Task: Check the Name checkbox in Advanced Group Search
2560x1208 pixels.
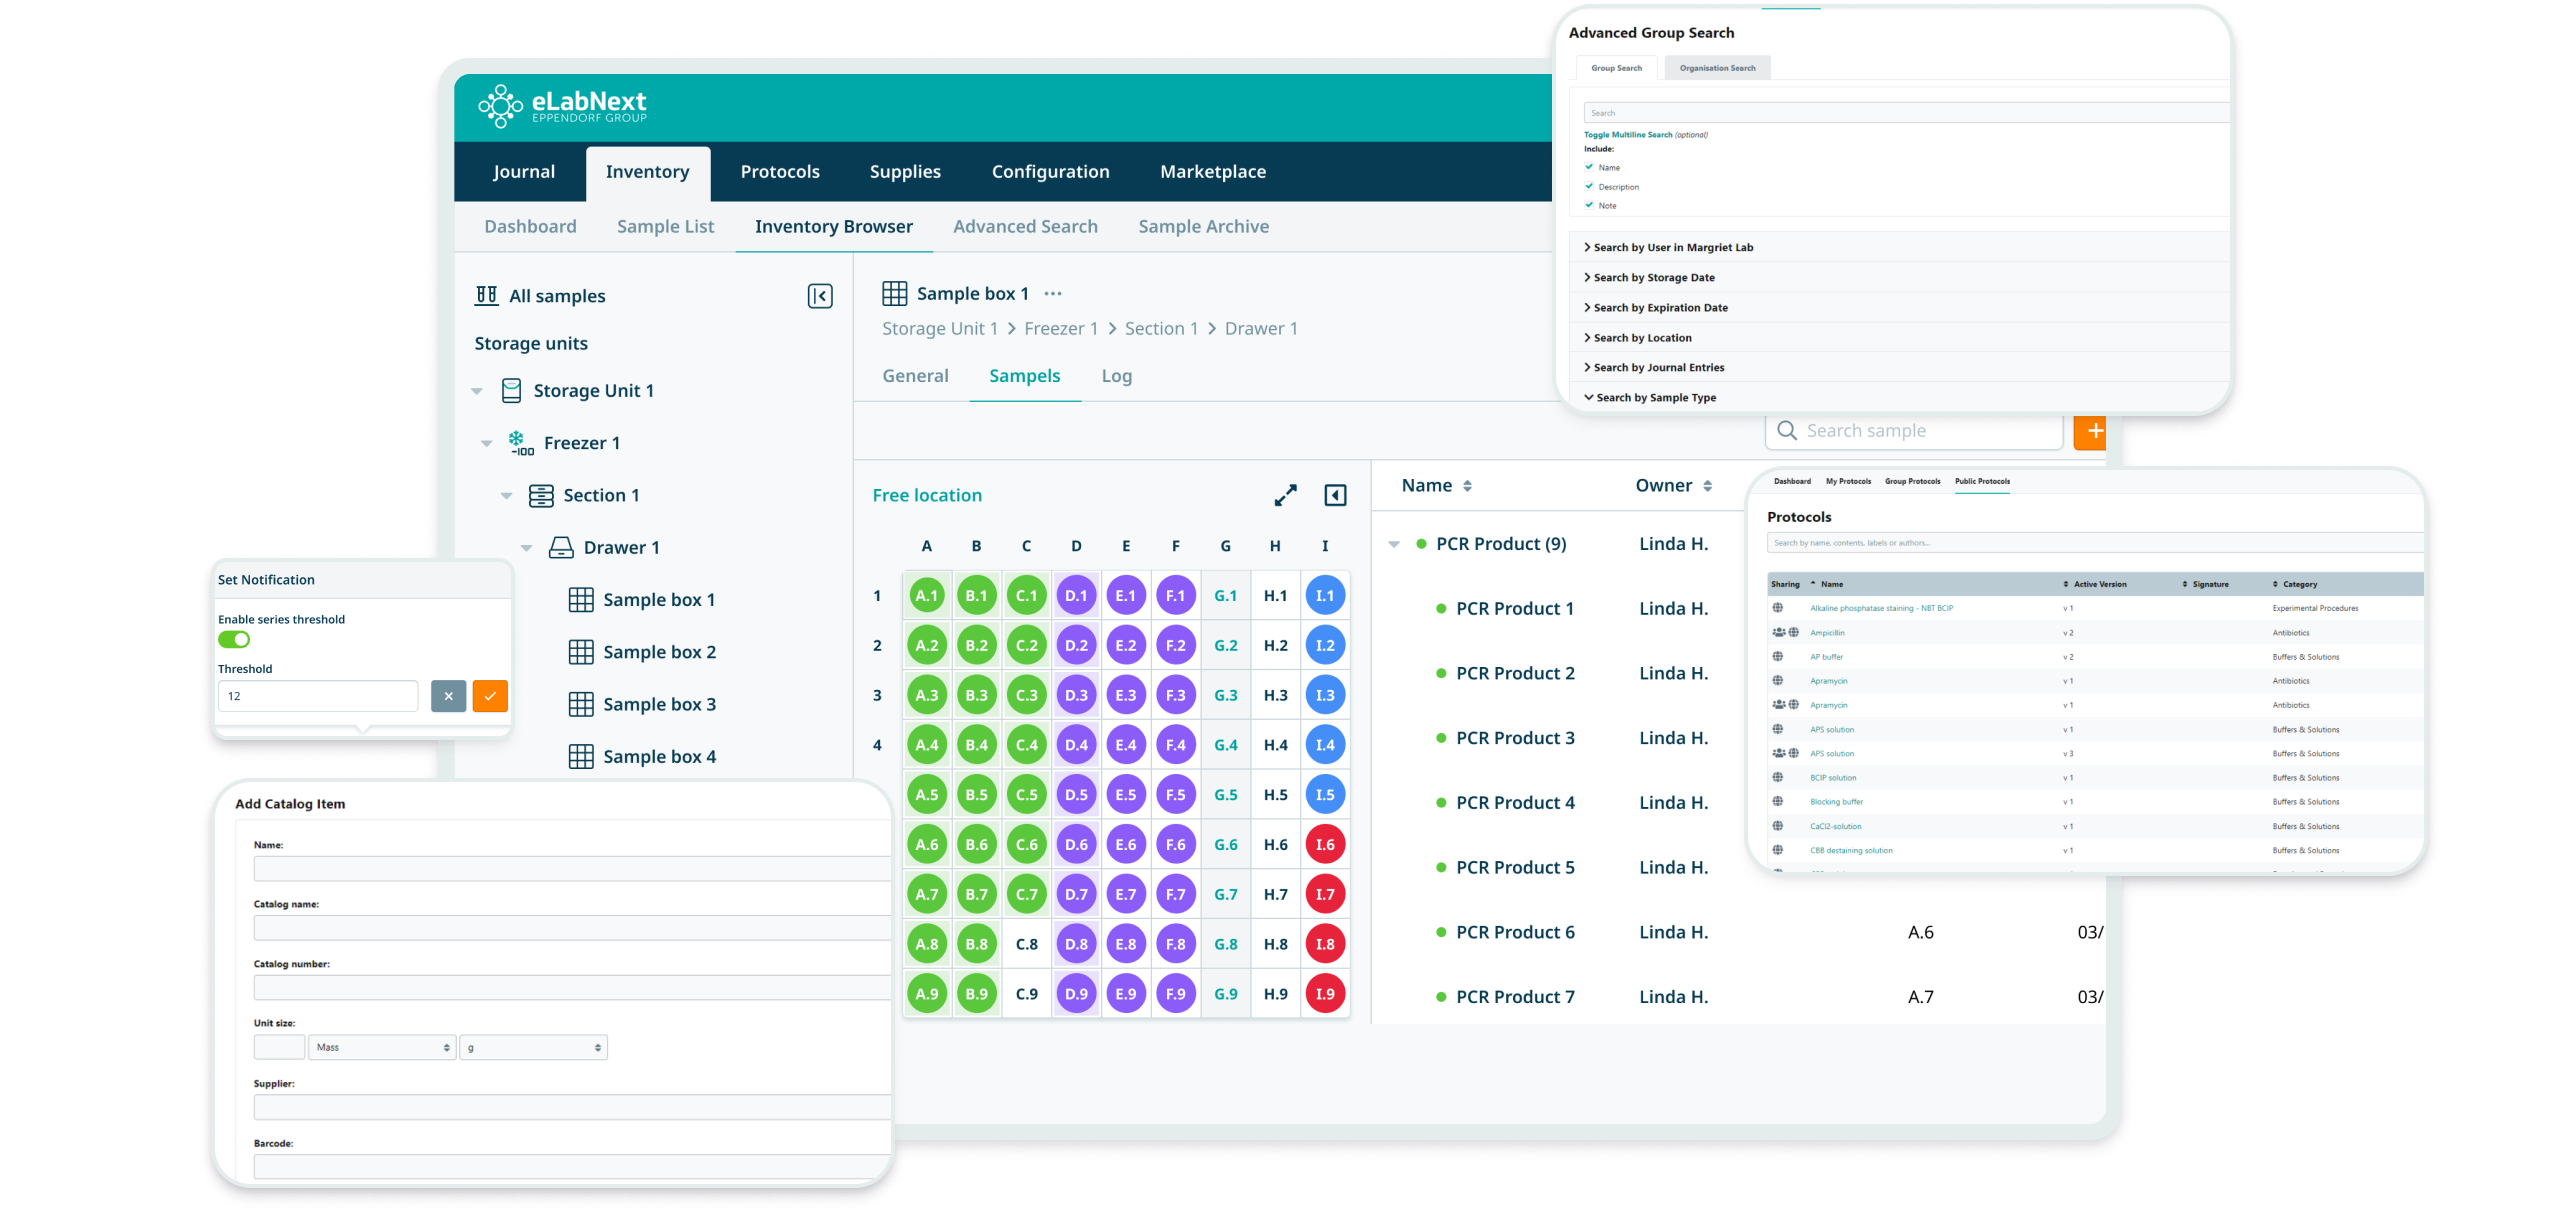Action: [x=1590, y=167]
